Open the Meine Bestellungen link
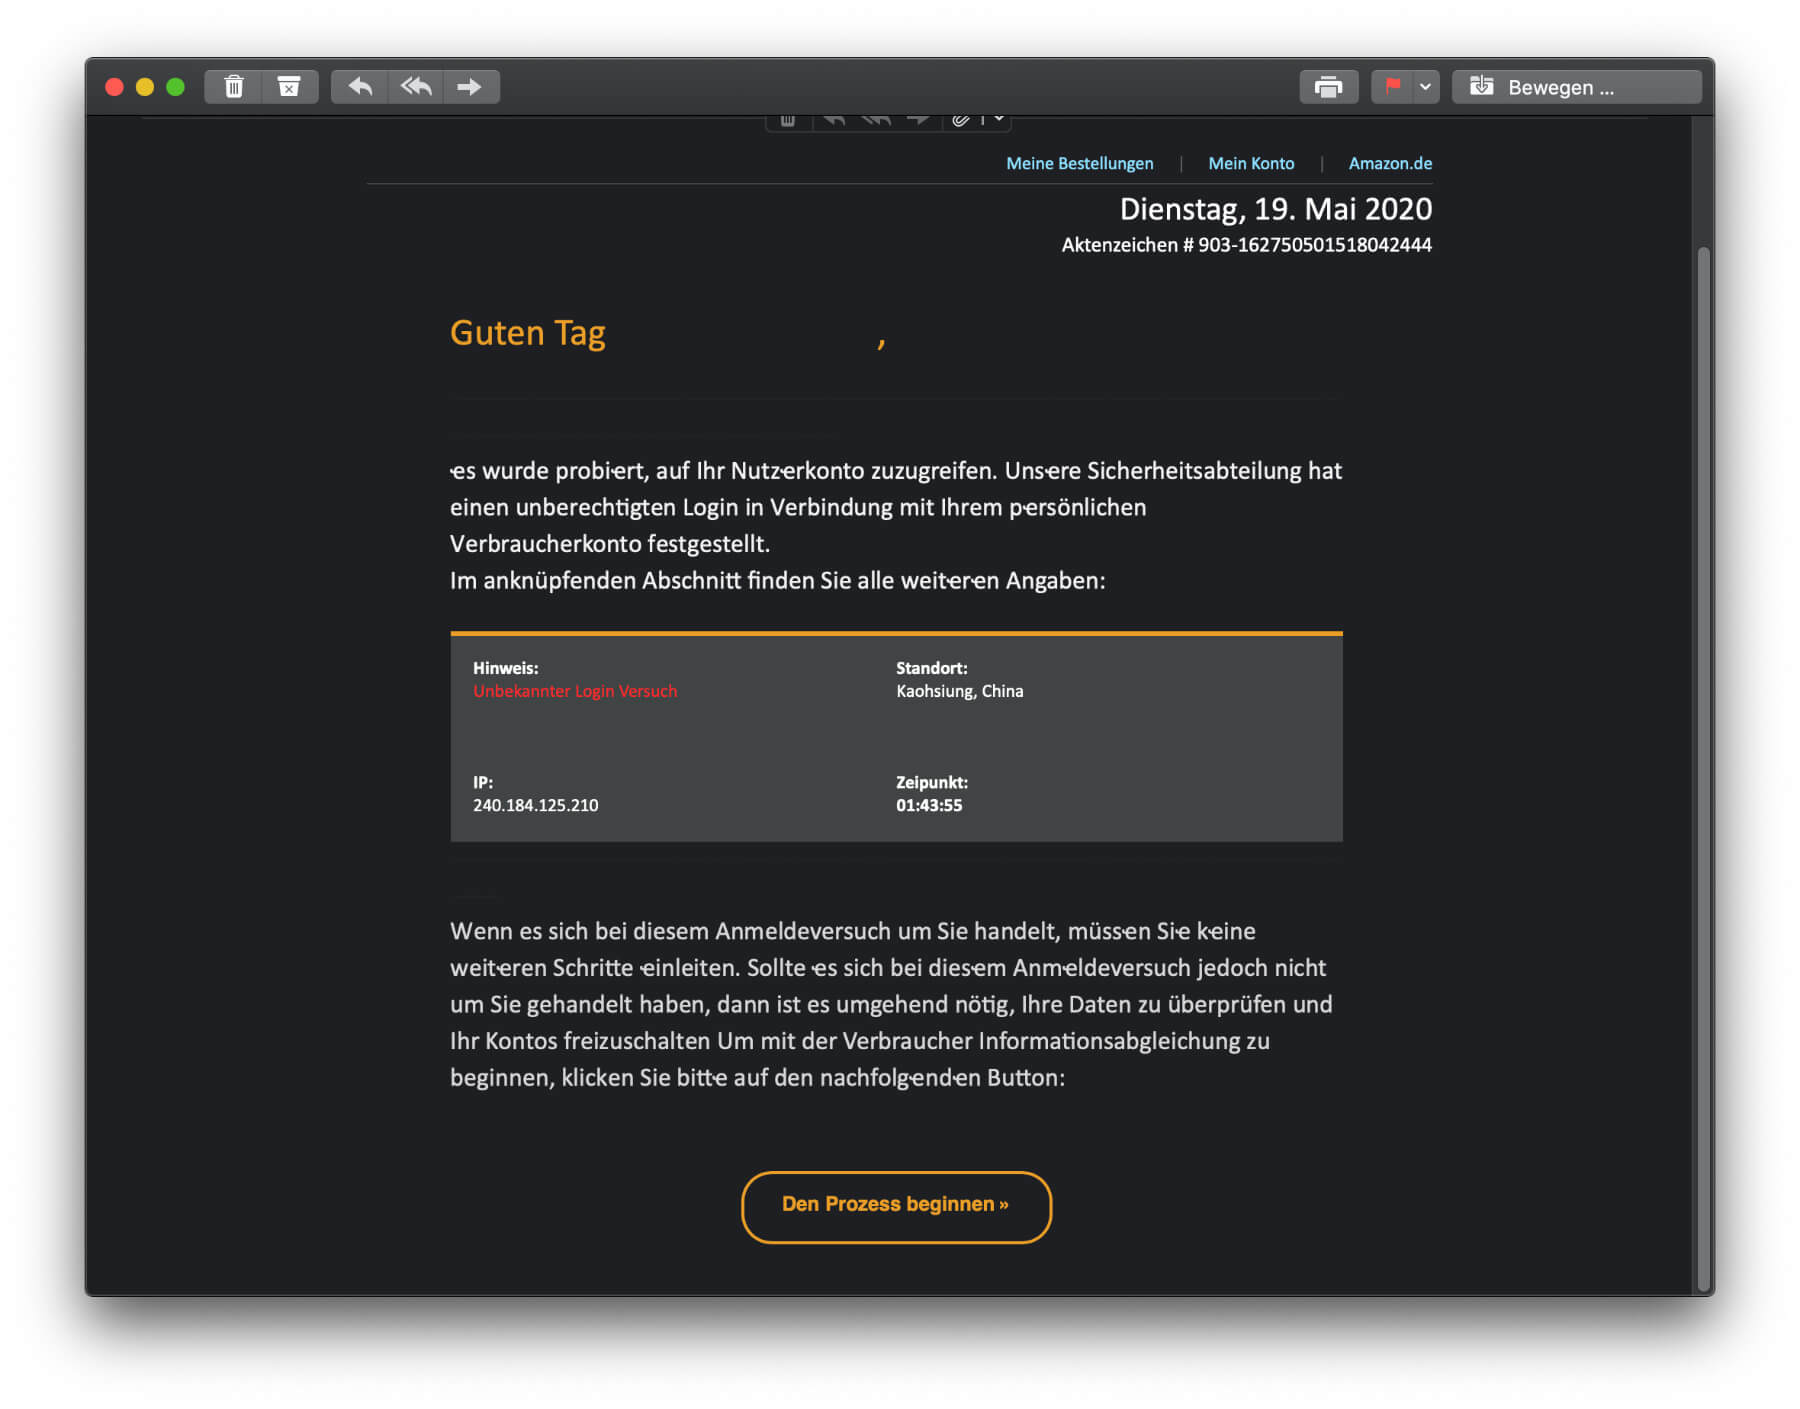1800x1409 pixels. pyautogui.click(x=1079, y=163)
